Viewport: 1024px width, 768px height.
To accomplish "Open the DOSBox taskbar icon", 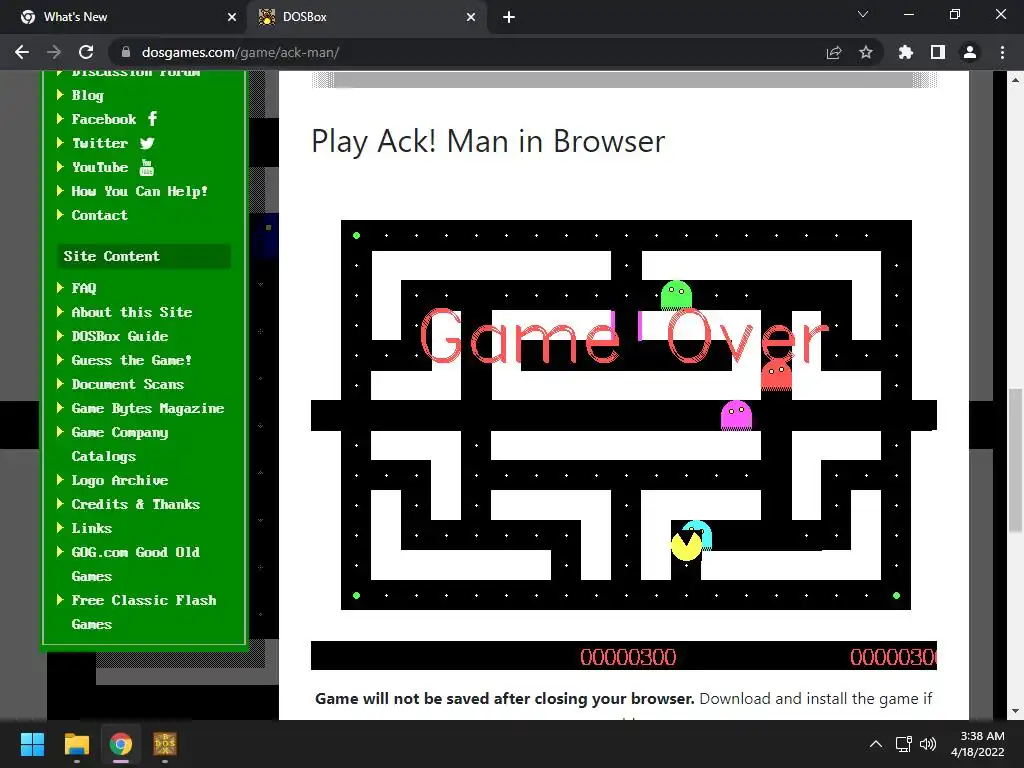I will point(165,744).
